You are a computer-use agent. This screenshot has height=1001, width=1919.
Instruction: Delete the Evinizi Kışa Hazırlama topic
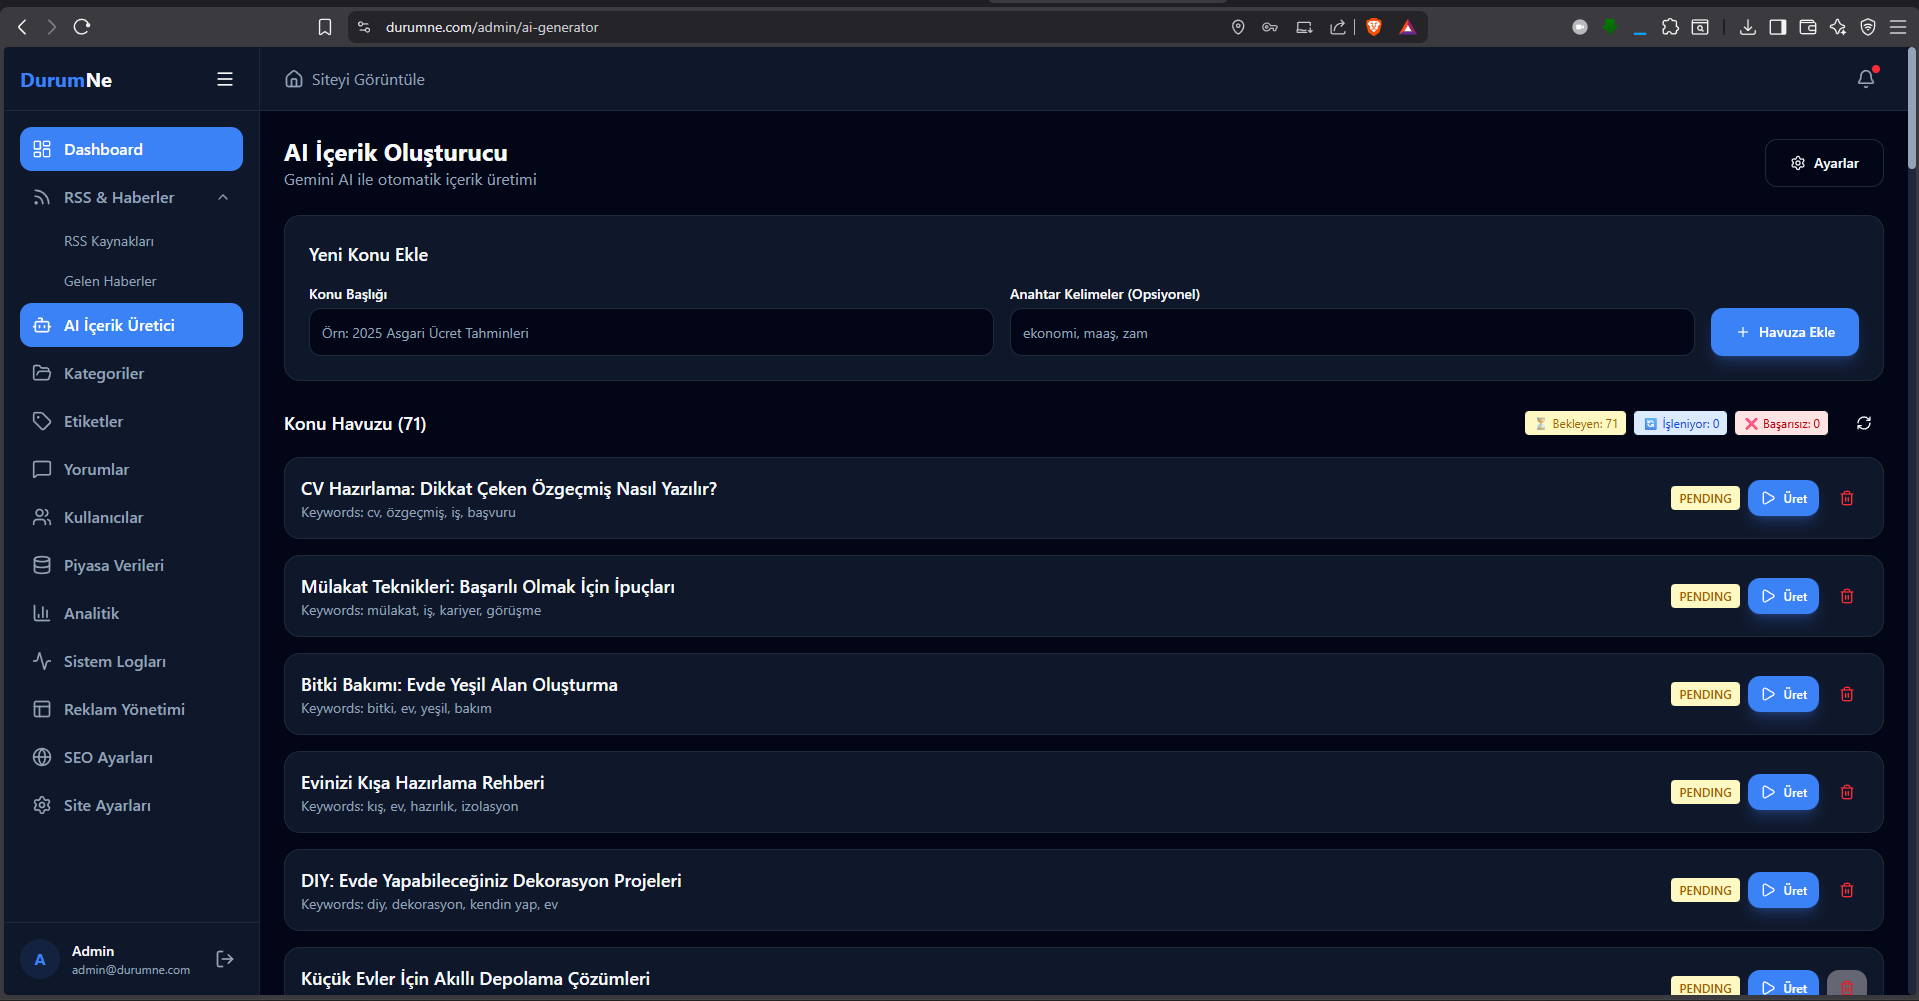pyautogui.click(x=1847, y=792)
